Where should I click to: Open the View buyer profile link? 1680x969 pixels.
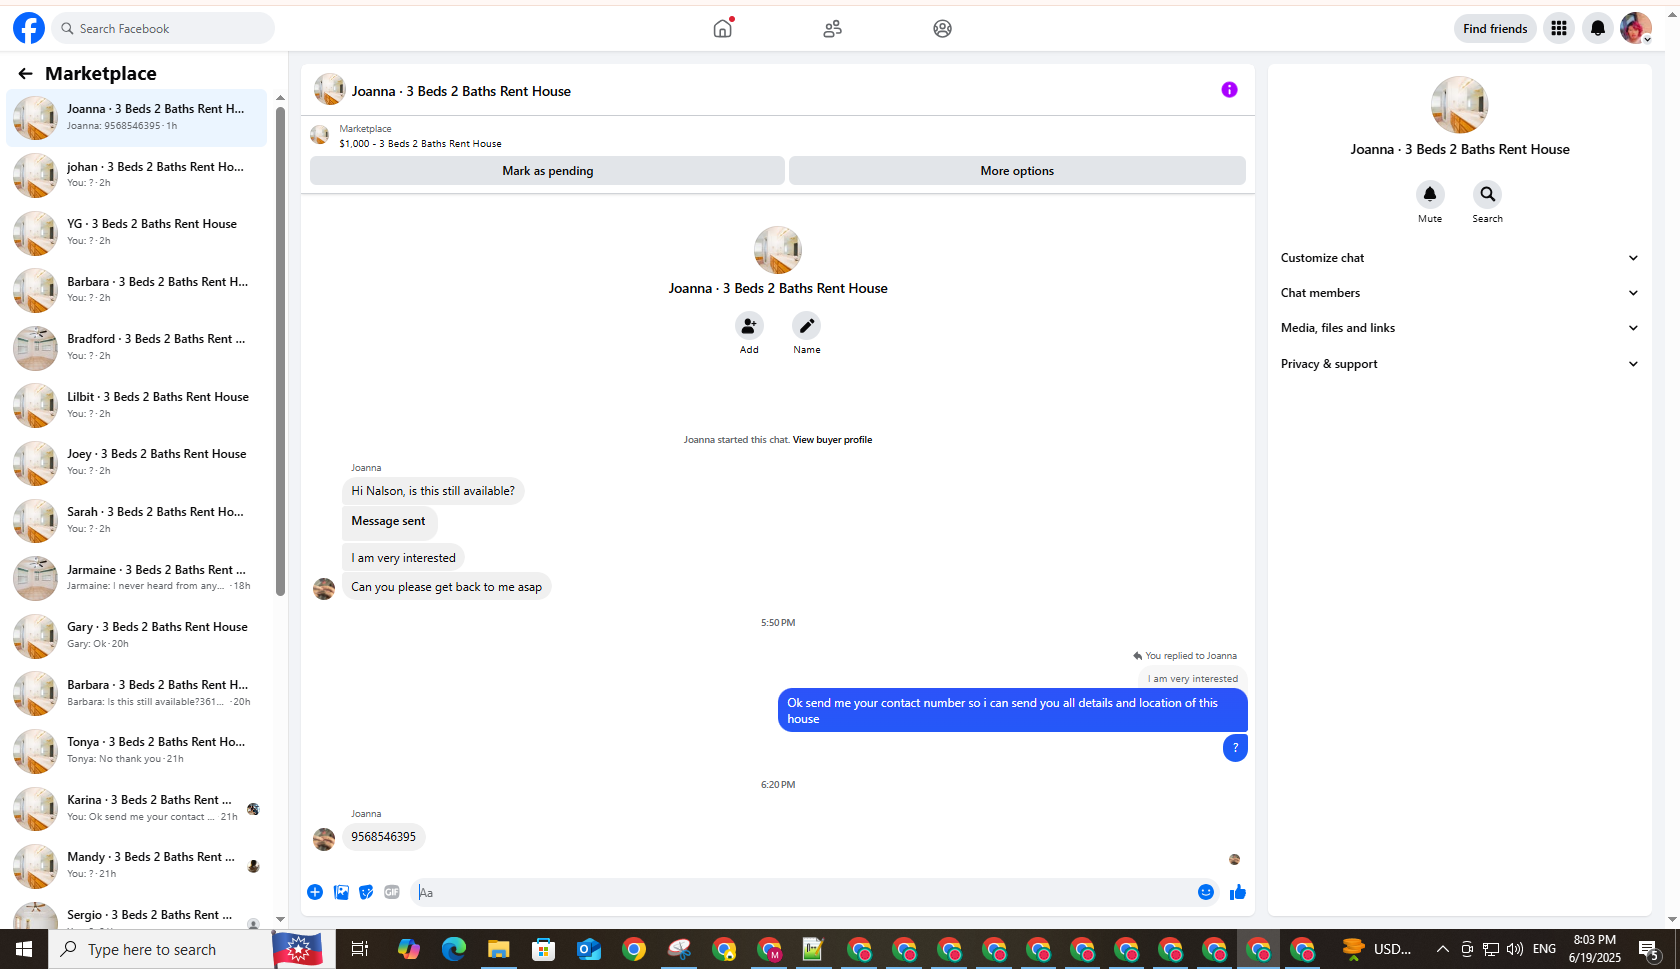832,440
